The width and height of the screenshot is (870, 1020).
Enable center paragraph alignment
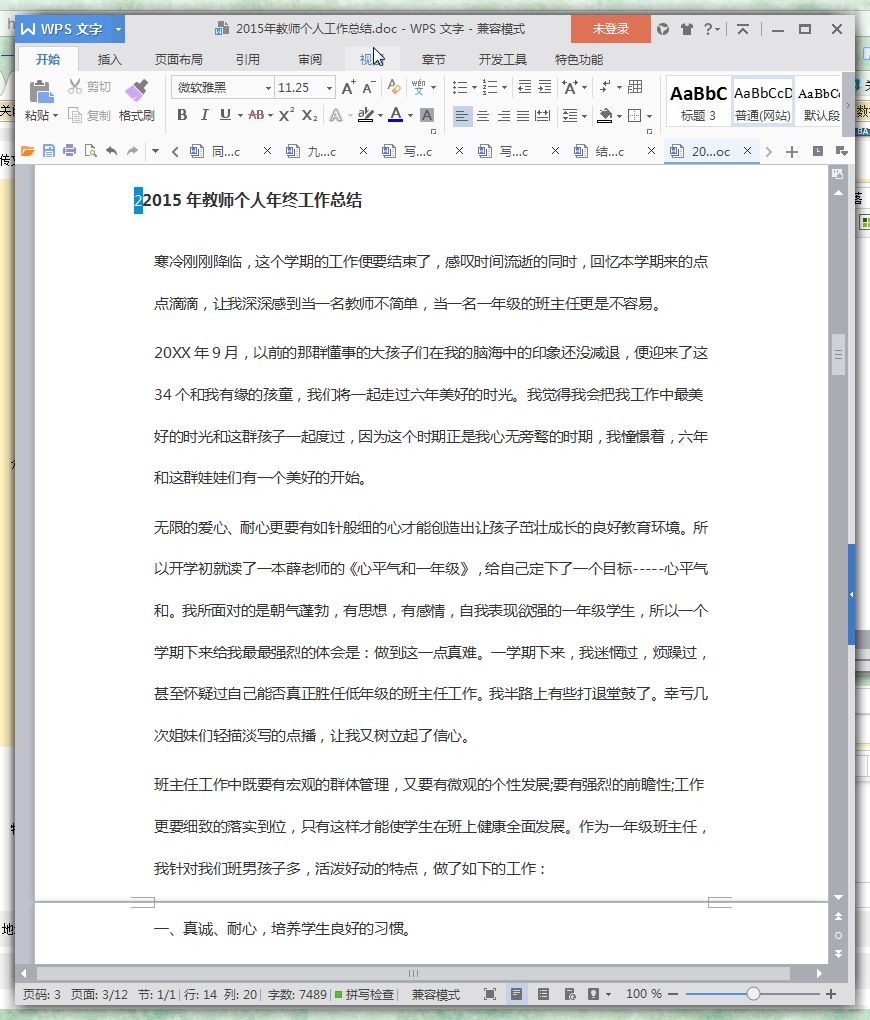482,115
